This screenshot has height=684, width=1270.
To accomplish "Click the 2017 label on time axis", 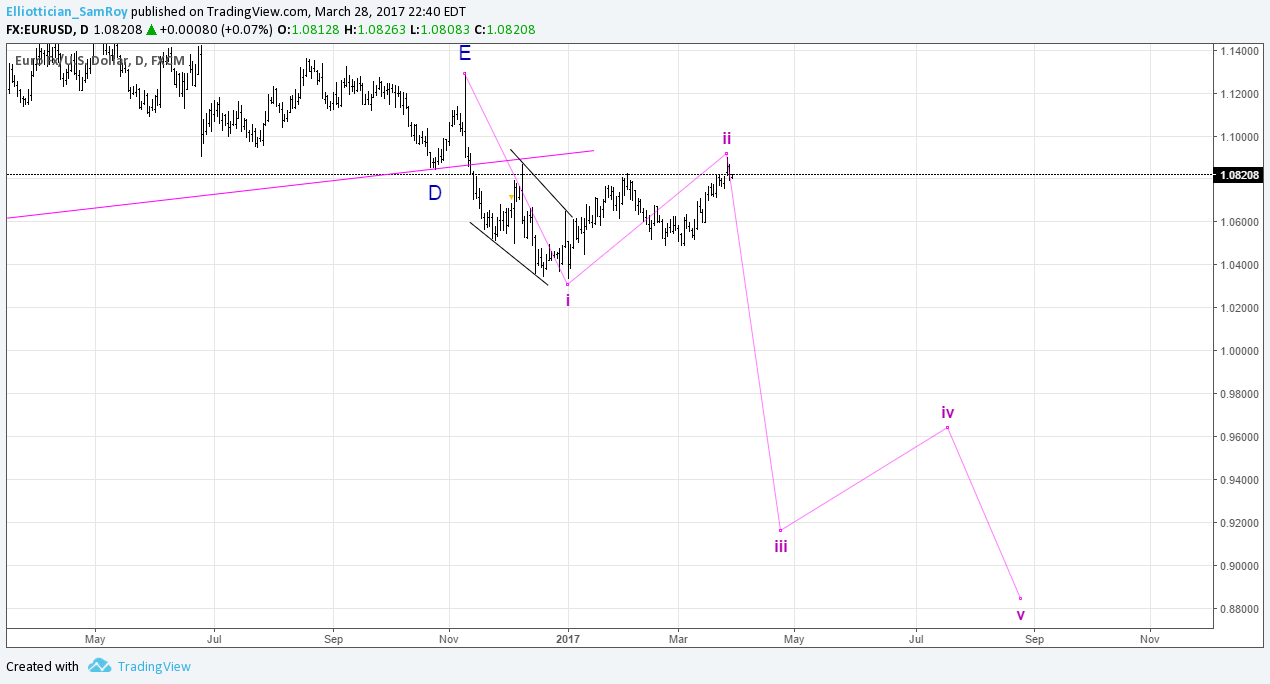I will 568,638.
